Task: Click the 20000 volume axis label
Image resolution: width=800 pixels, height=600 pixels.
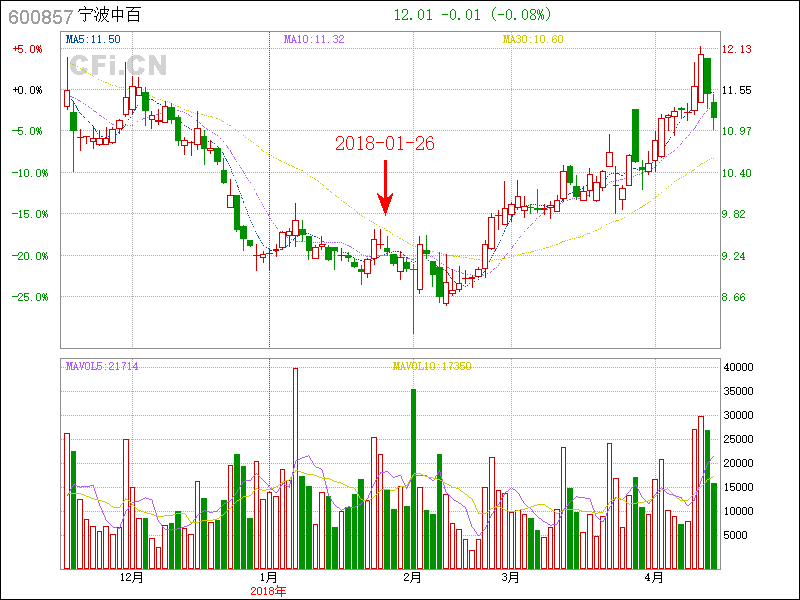Action: click(x=738, y=463)
